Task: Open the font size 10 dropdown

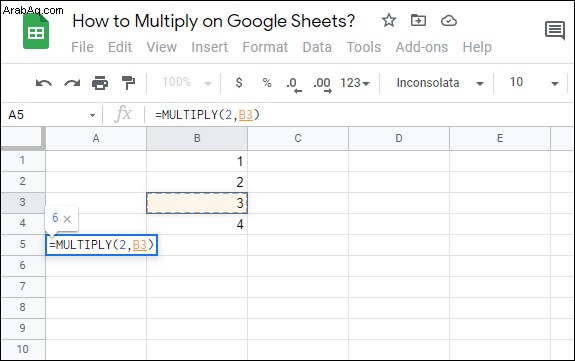Action: pos(534,83)
